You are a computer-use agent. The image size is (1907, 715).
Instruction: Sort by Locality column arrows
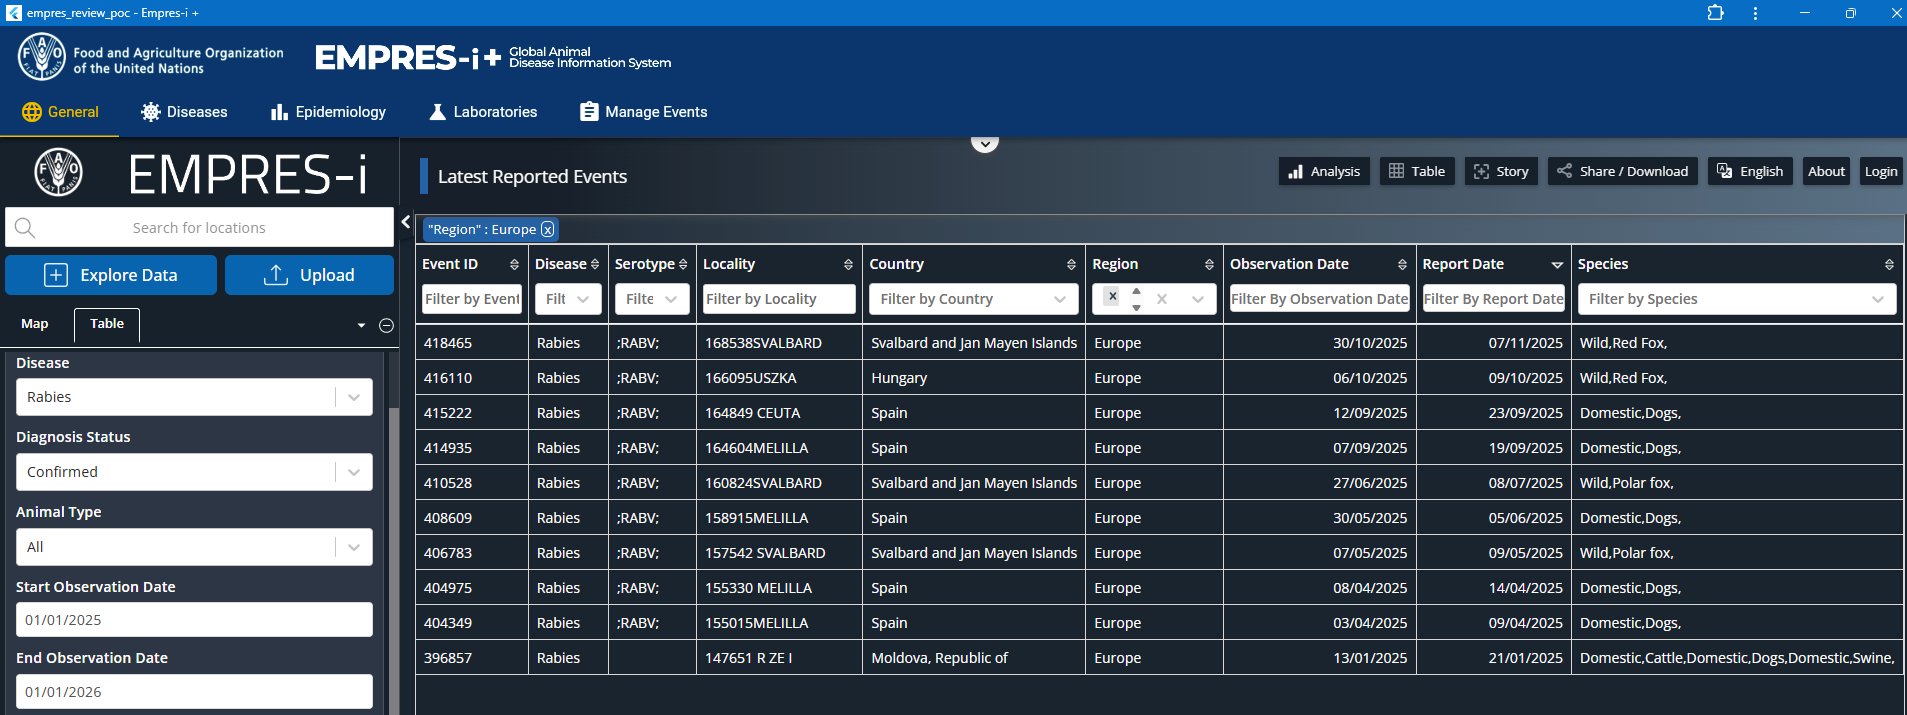[848, 264]
